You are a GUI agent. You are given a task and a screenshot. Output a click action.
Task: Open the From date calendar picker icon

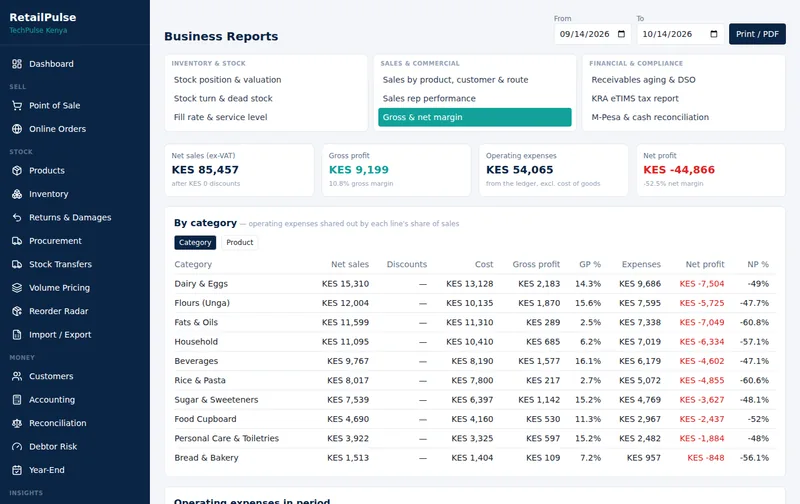pos(621,34)
